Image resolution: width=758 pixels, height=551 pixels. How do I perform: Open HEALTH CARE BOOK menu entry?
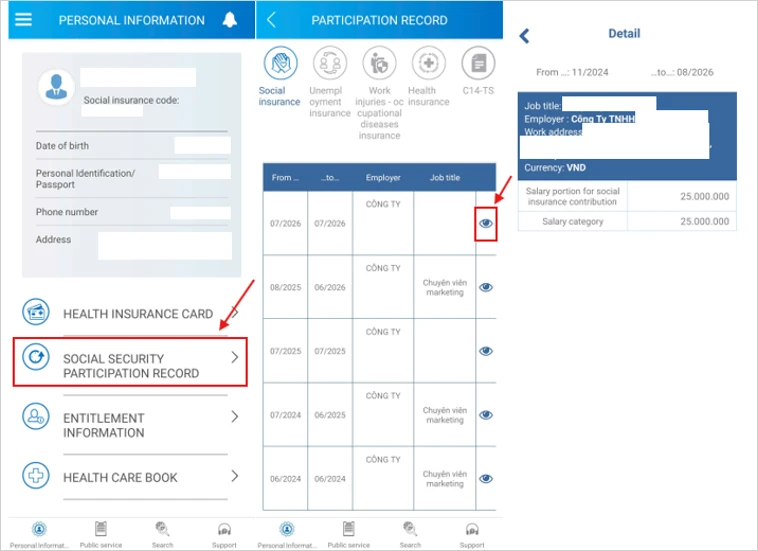[131, 477]
